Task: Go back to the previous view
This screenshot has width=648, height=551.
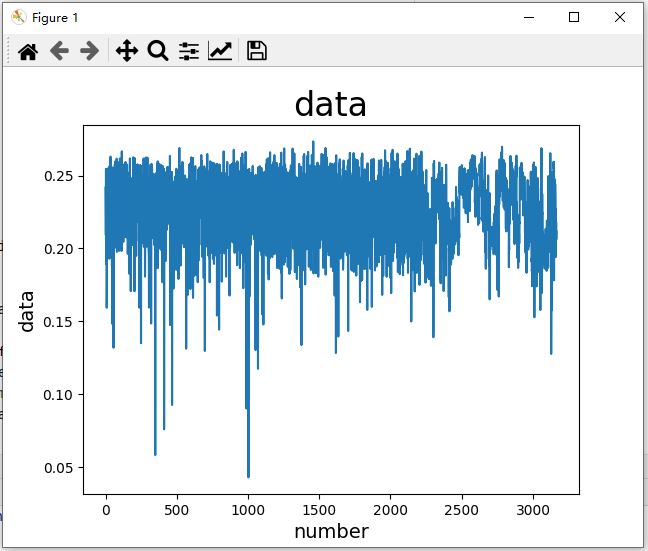Action: (60, 51)
